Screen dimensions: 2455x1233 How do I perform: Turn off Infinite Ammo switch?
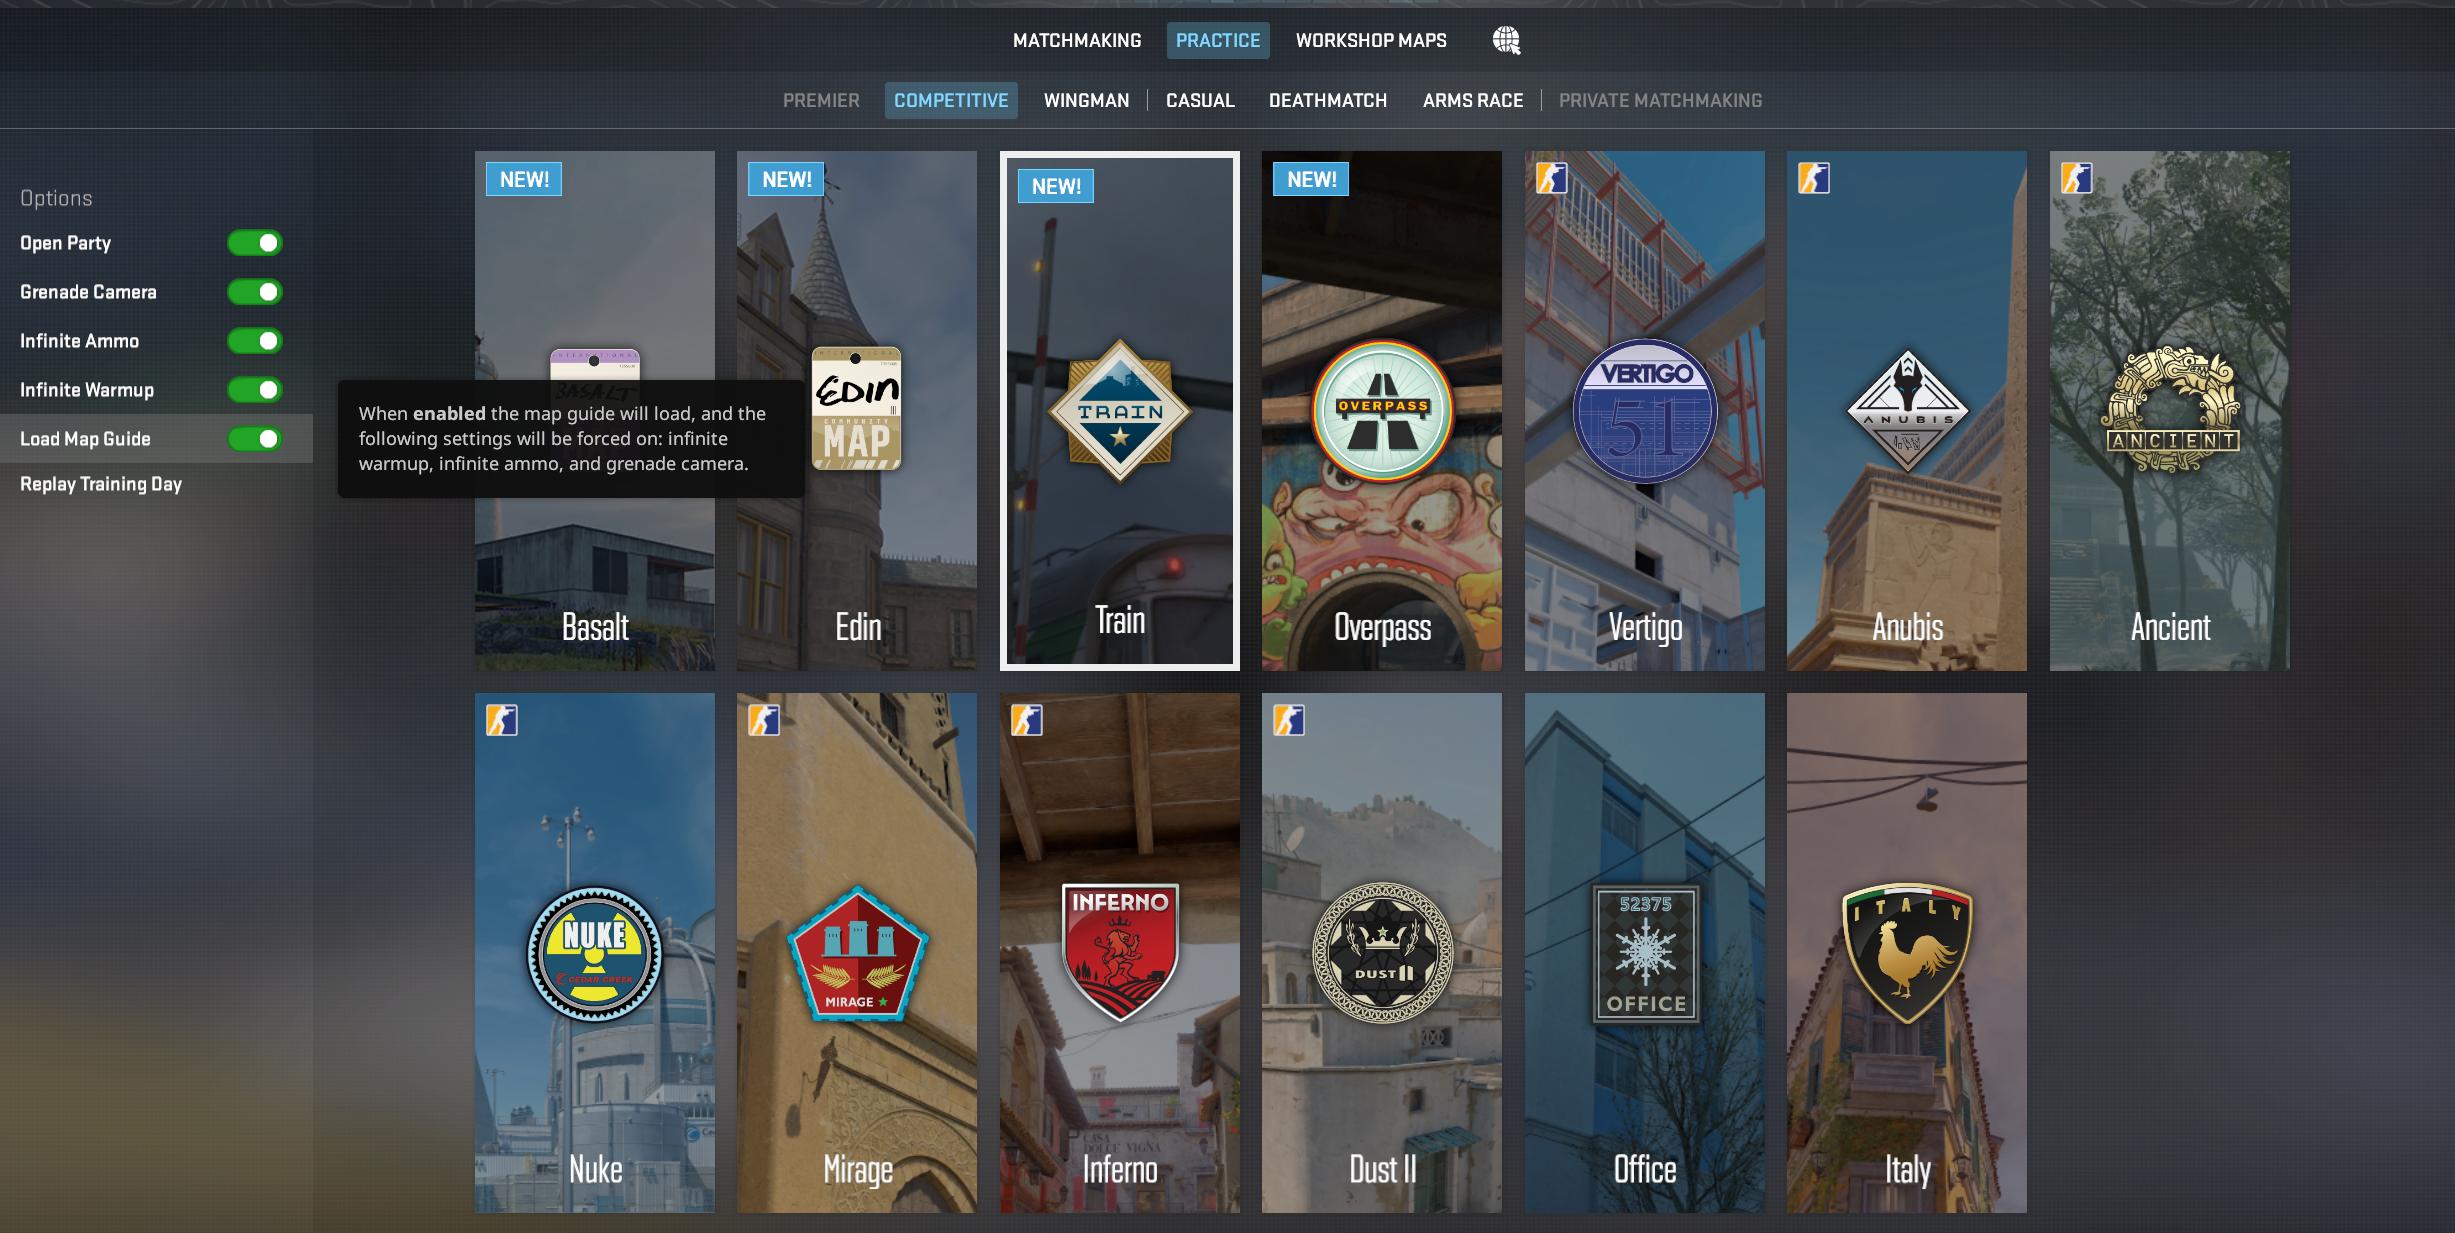(x=255, y=341)
